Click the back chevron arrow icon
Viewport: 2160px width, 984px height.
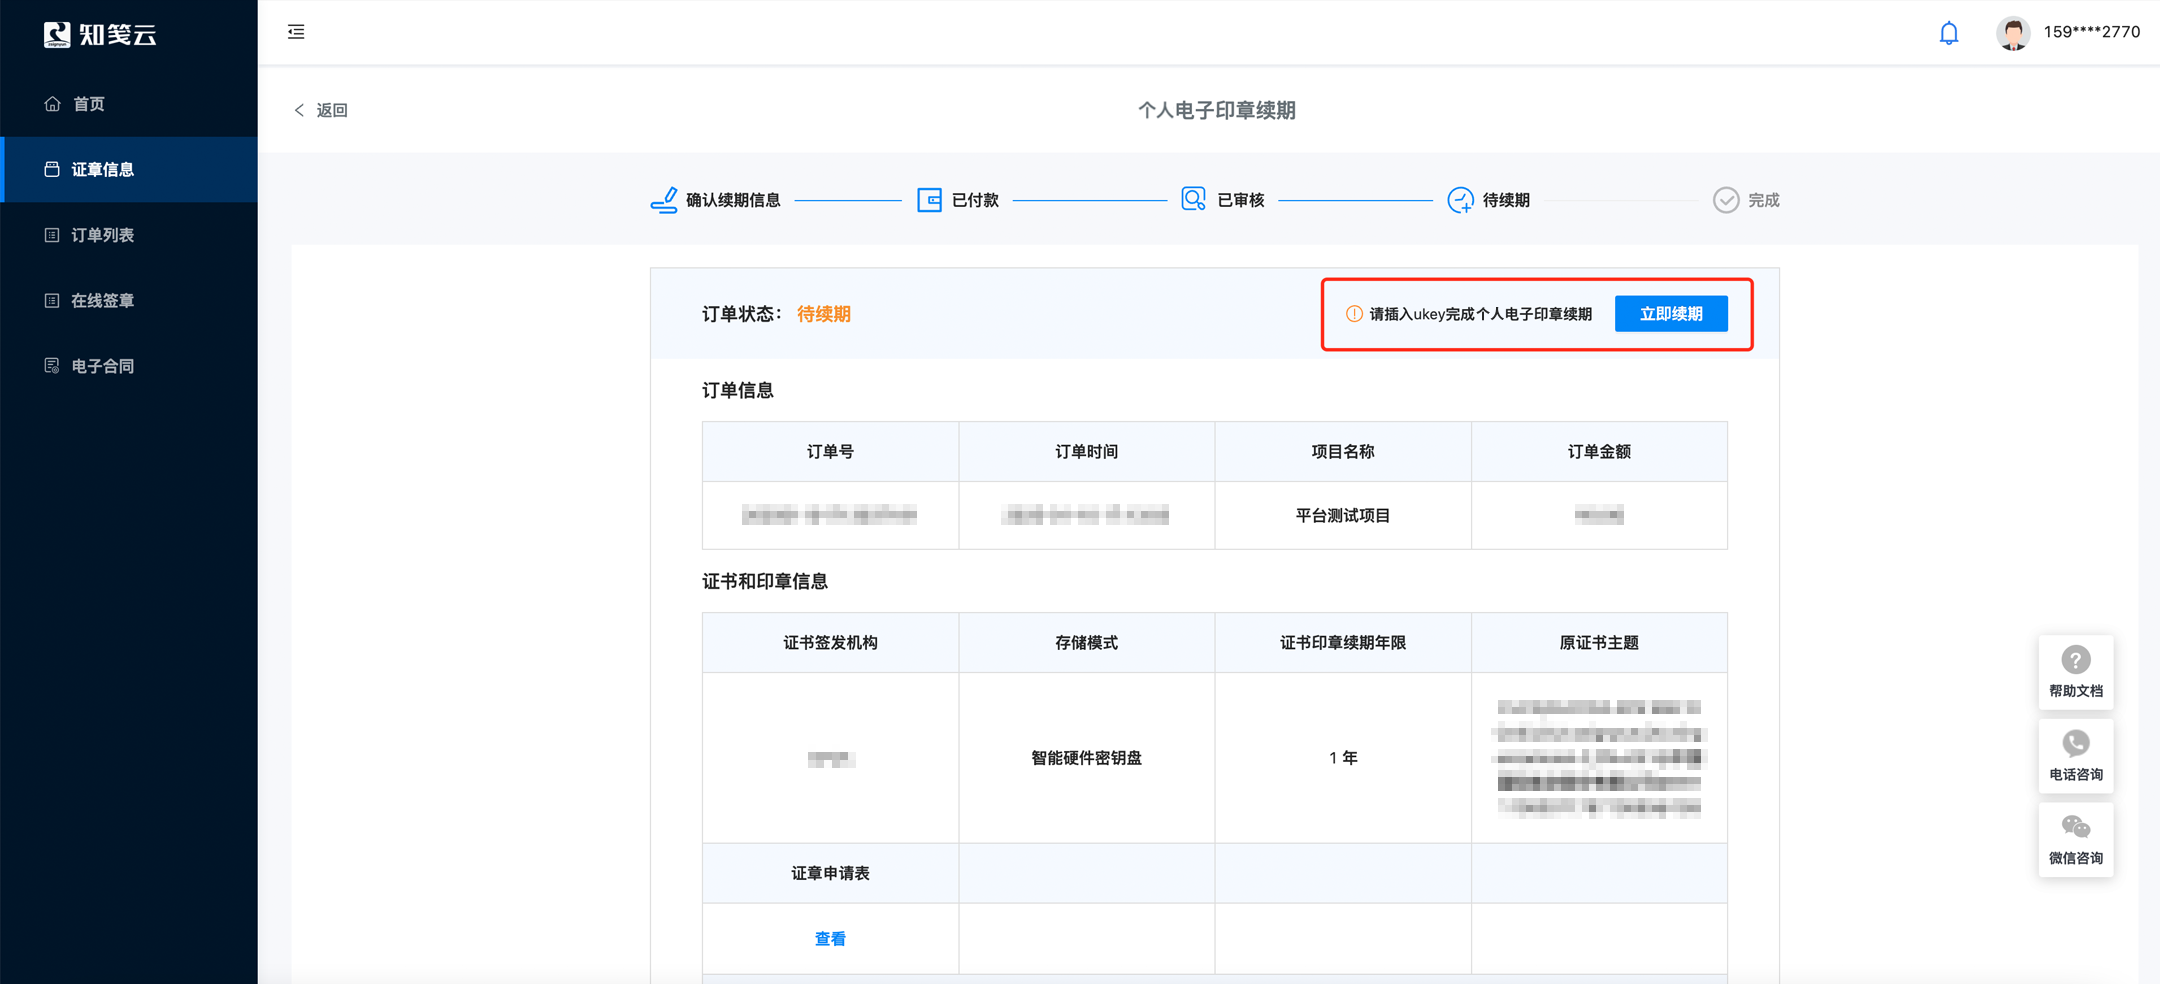[299, 110]
